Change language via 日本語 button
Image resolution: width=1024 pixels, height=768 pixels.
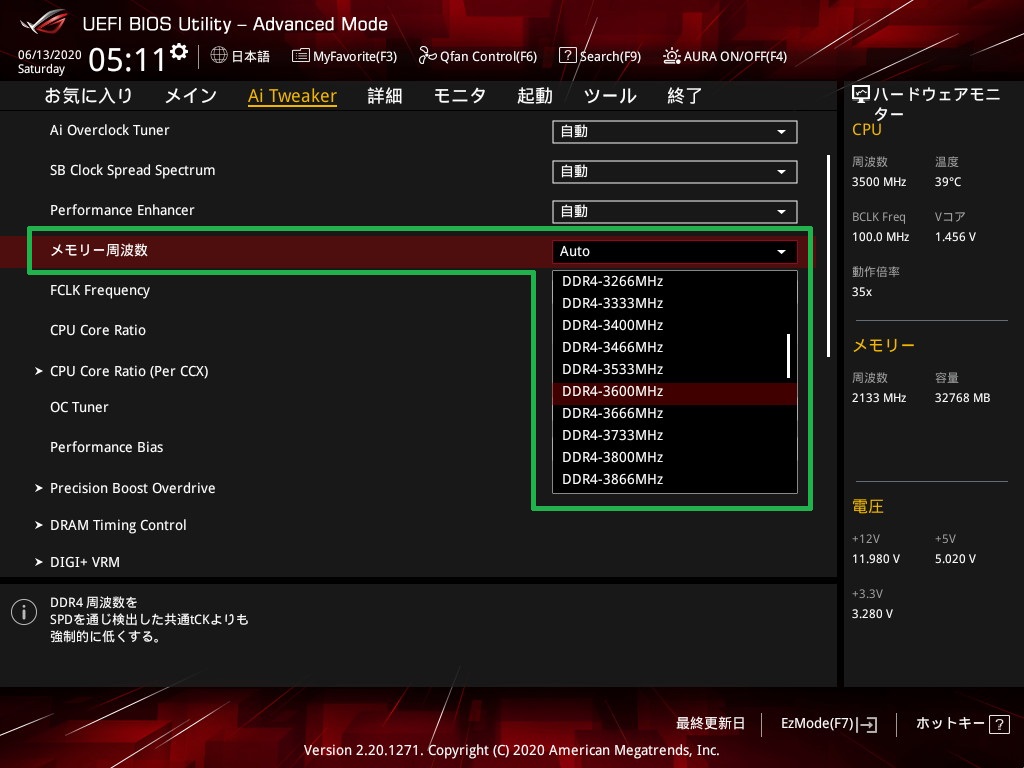point(240,56)
